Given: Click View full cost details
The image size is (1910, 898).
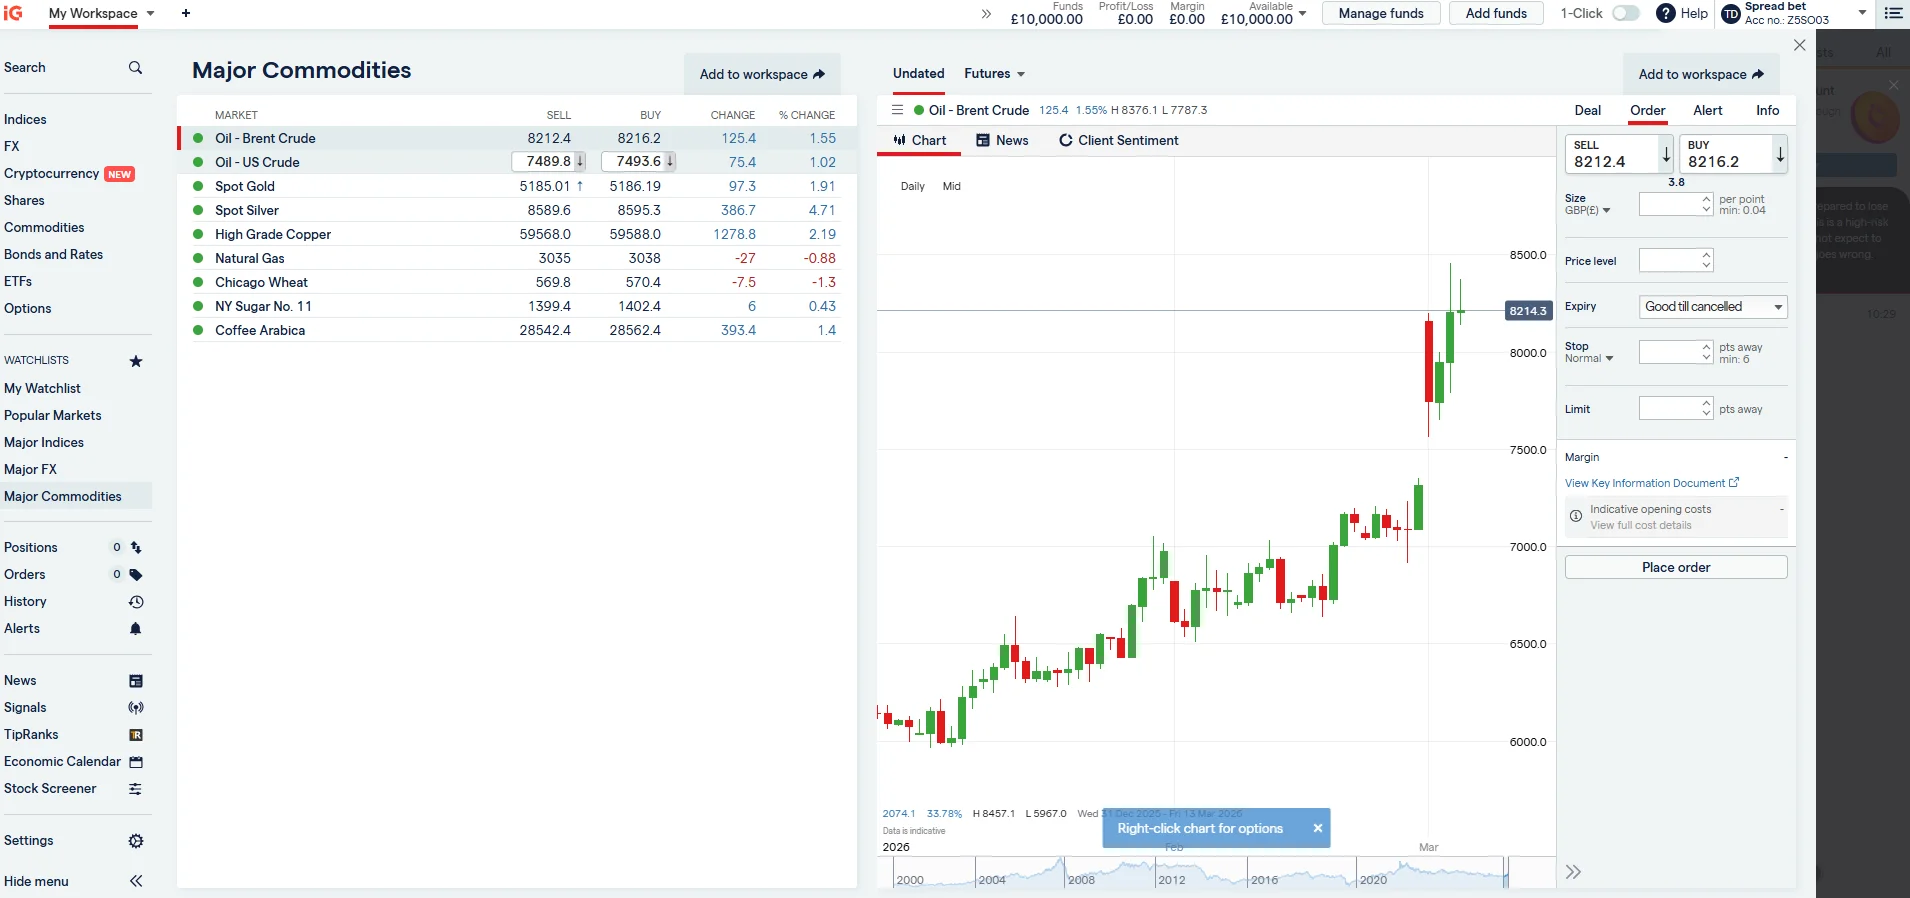Looking at the screenshot, I should point(1641,525).
